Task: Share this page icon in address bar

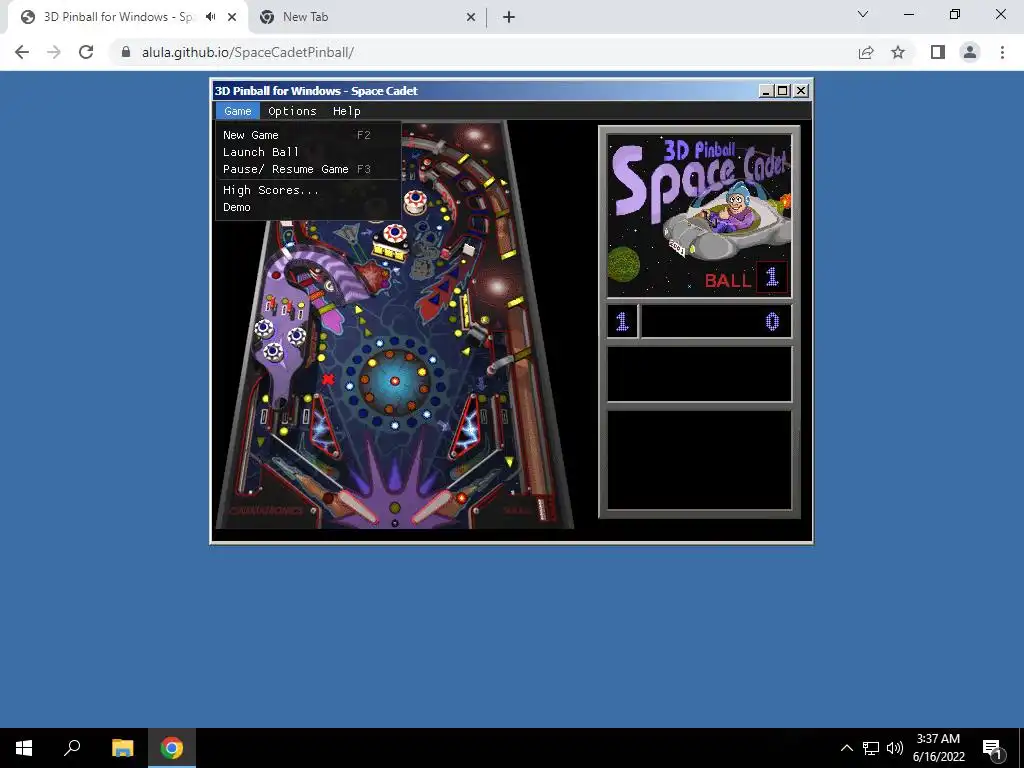Action: point(866,52)
